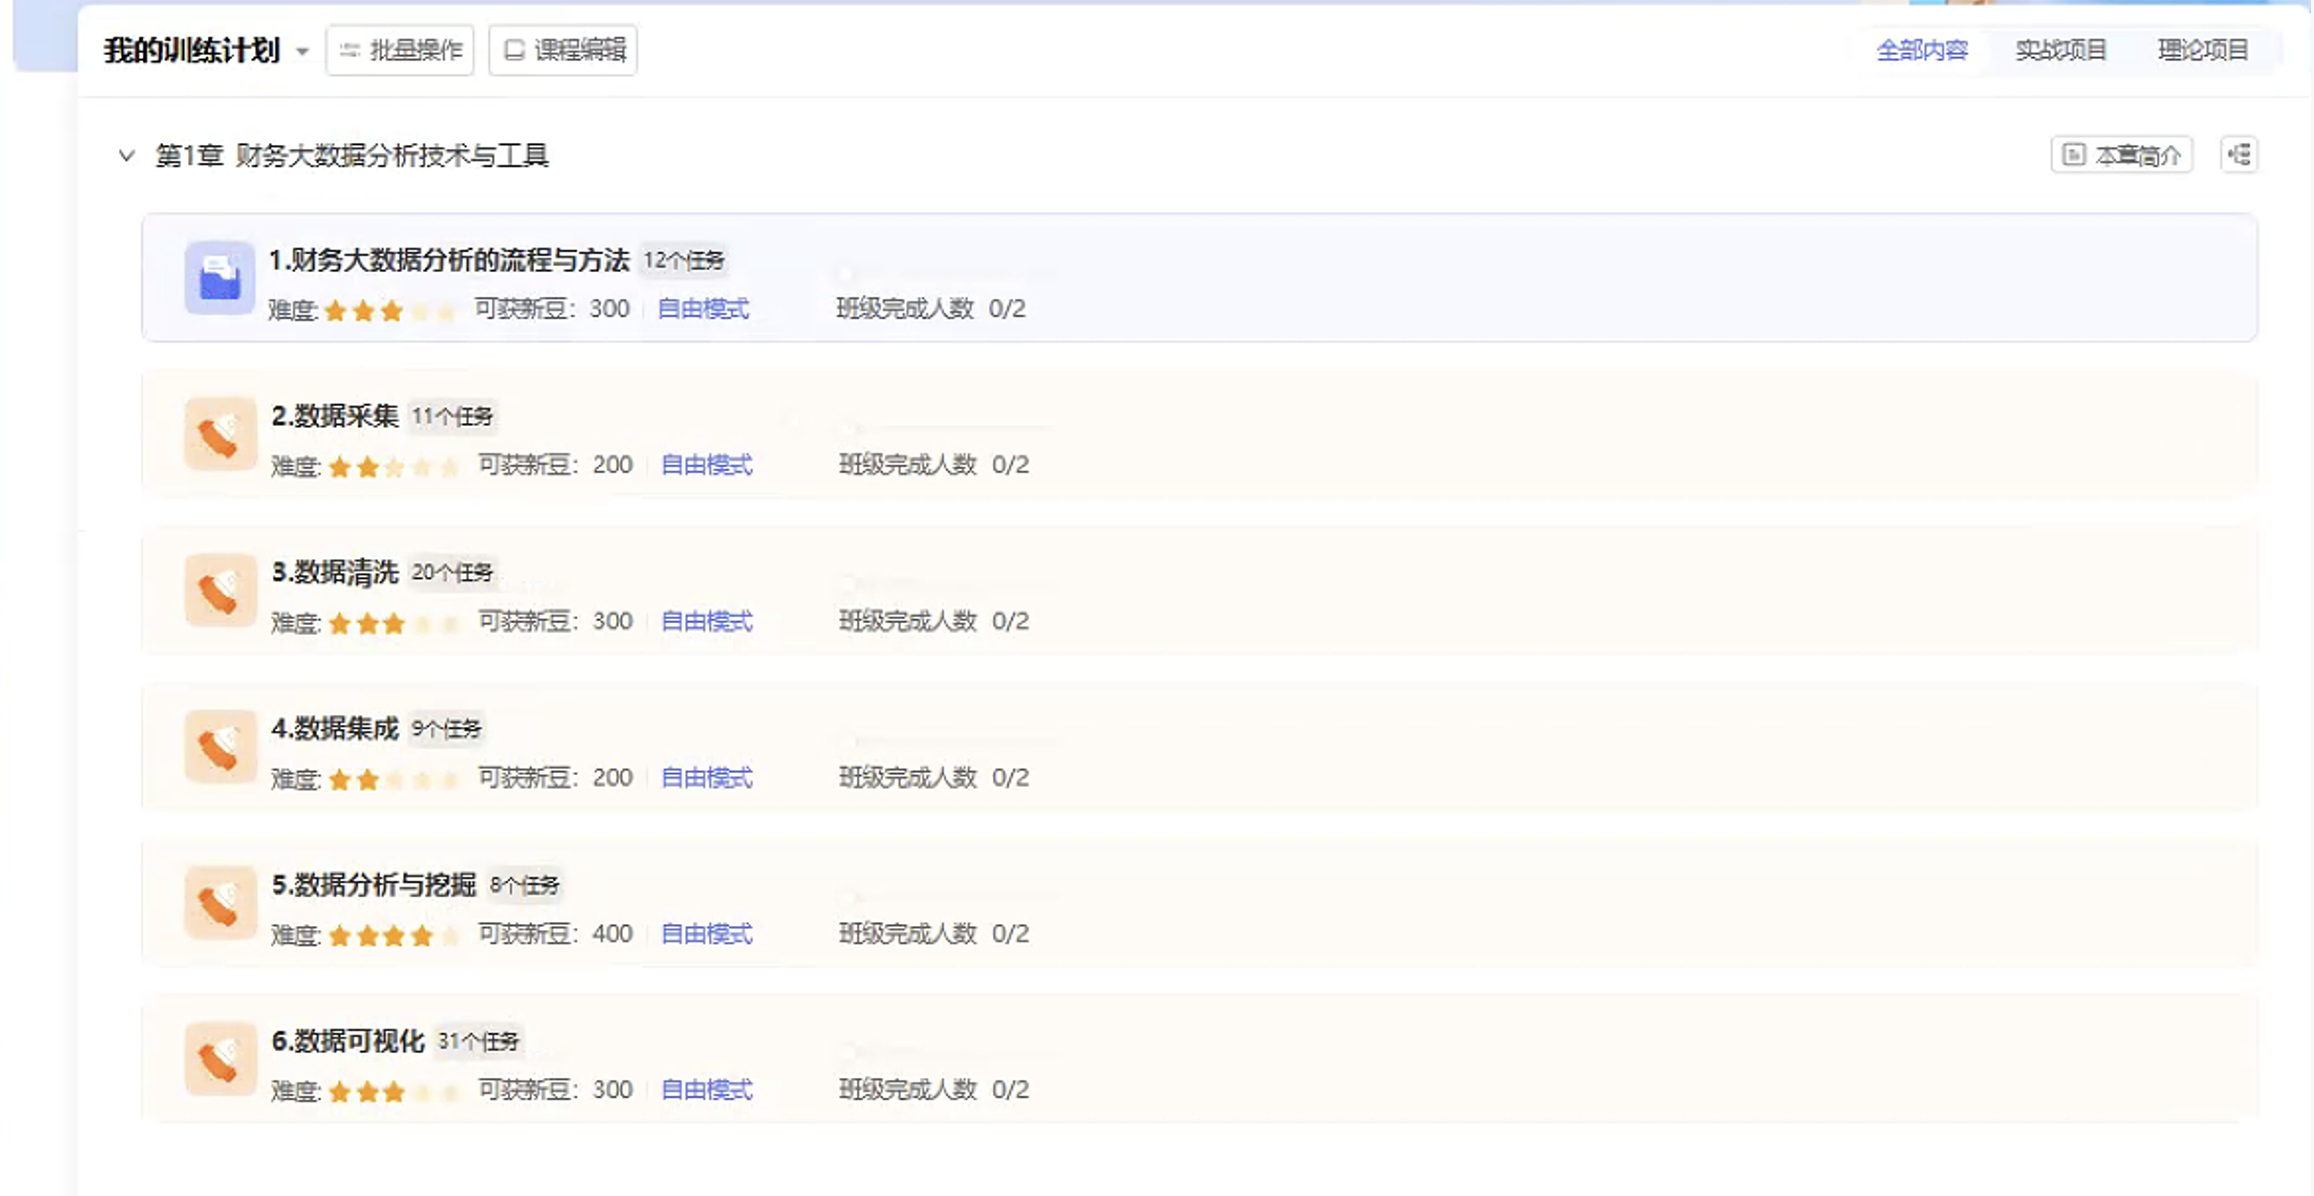Click the orange icon beside 2.数据采集

(x=219, y=434)
